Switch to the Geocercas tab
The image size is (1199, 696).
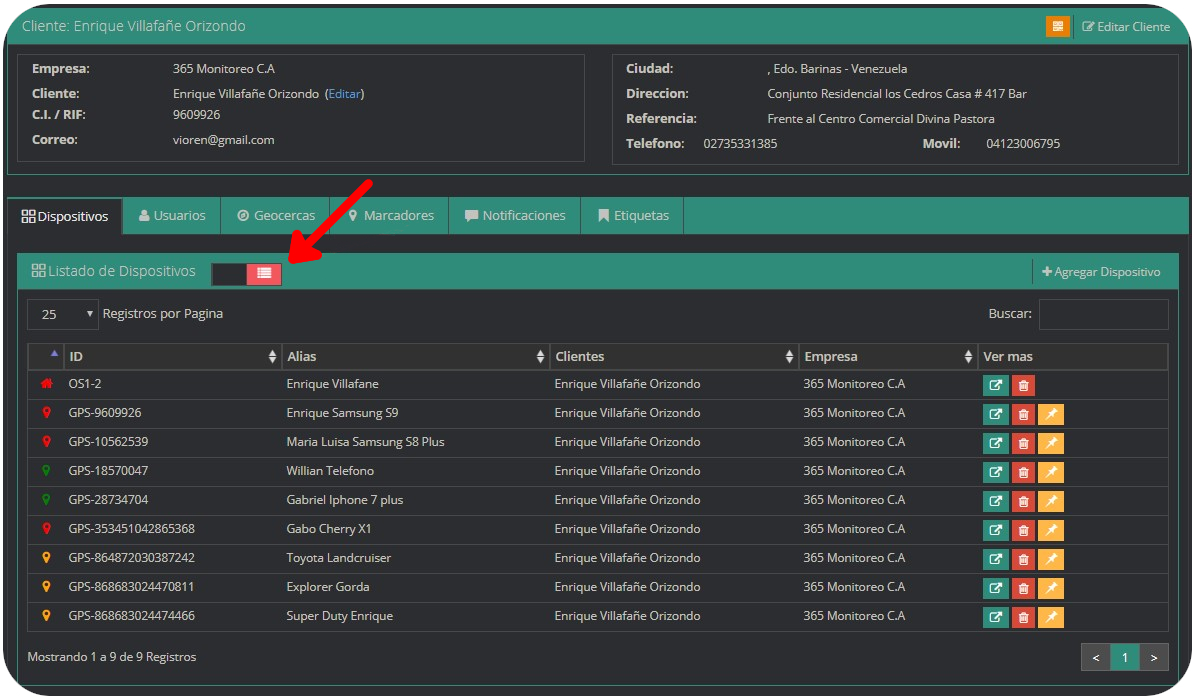(276, 216)
